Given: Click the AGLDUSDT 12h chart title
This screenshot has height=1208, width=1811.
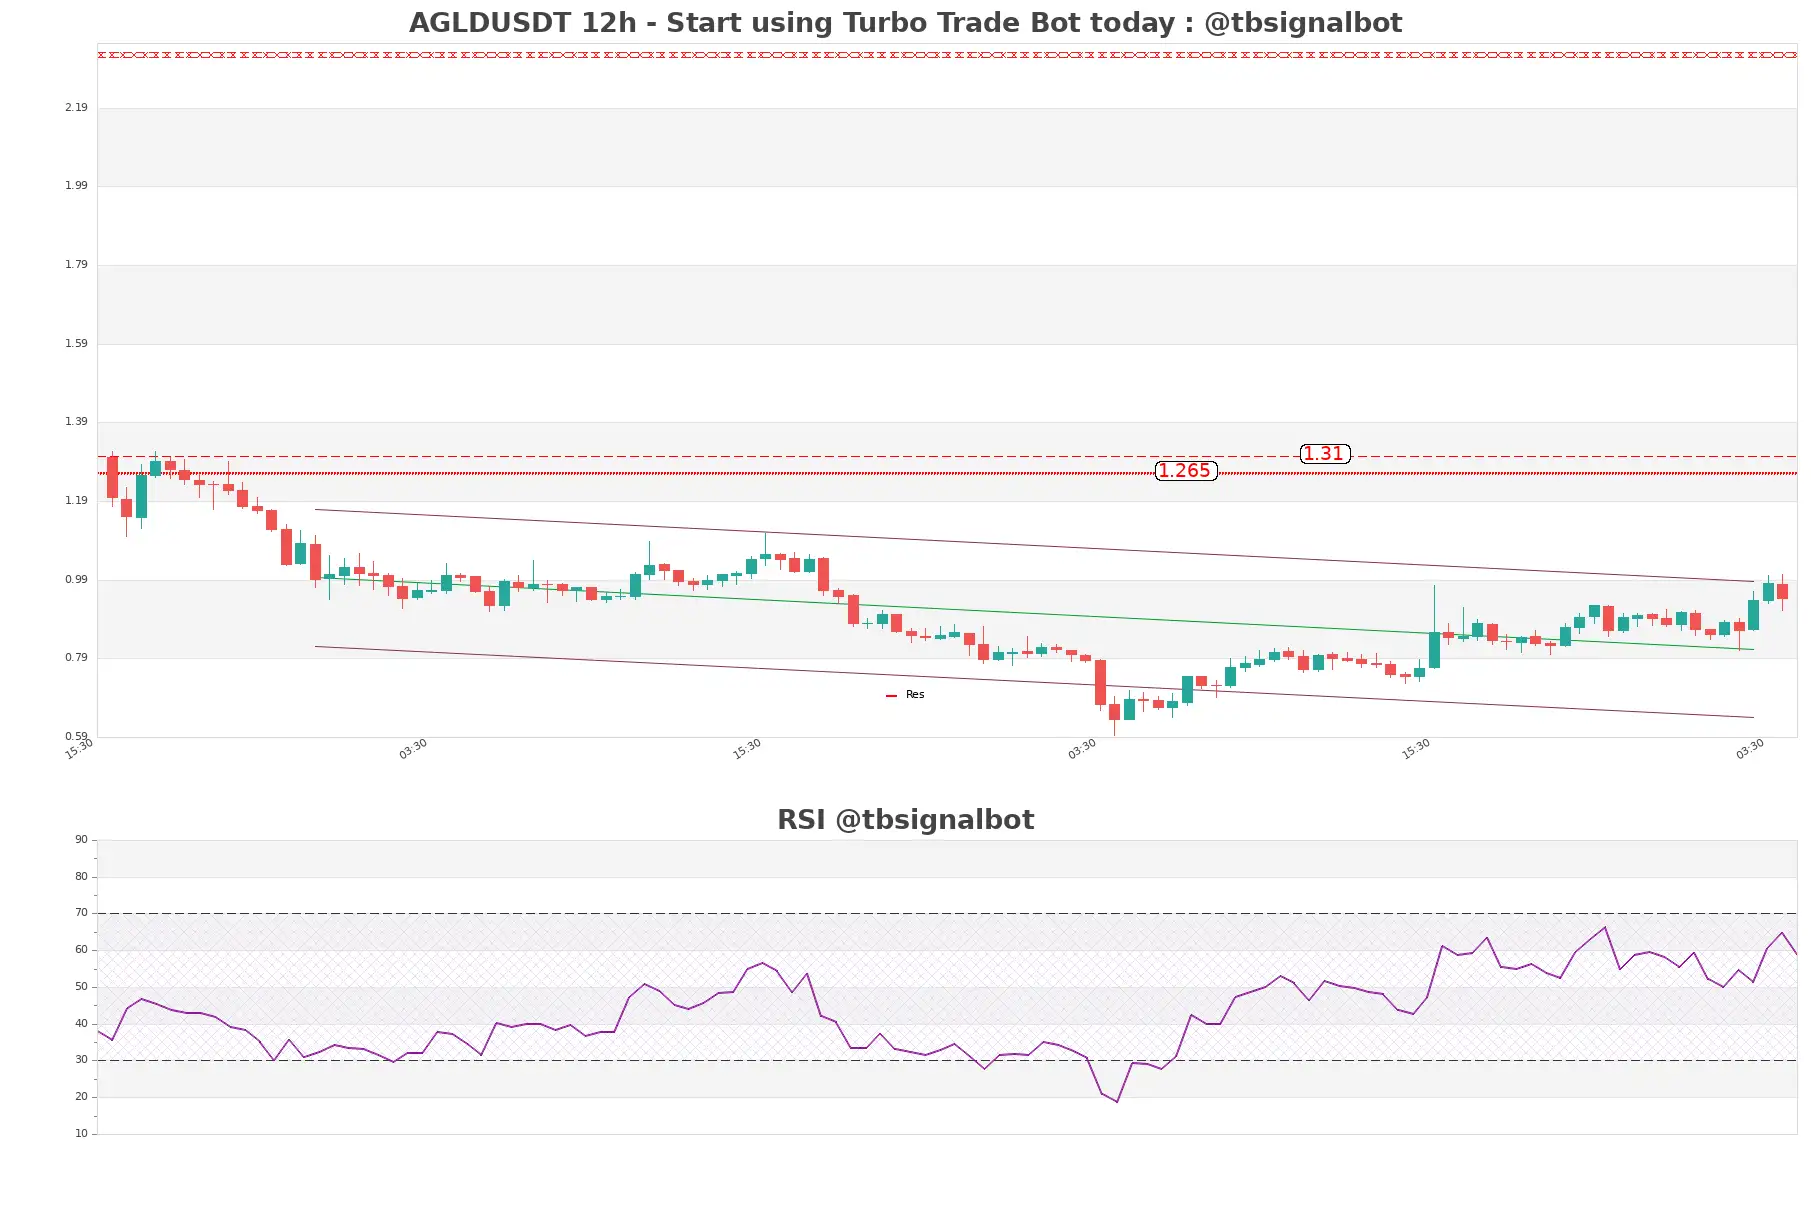Looking at the screenshot, I should pos(905,22).
